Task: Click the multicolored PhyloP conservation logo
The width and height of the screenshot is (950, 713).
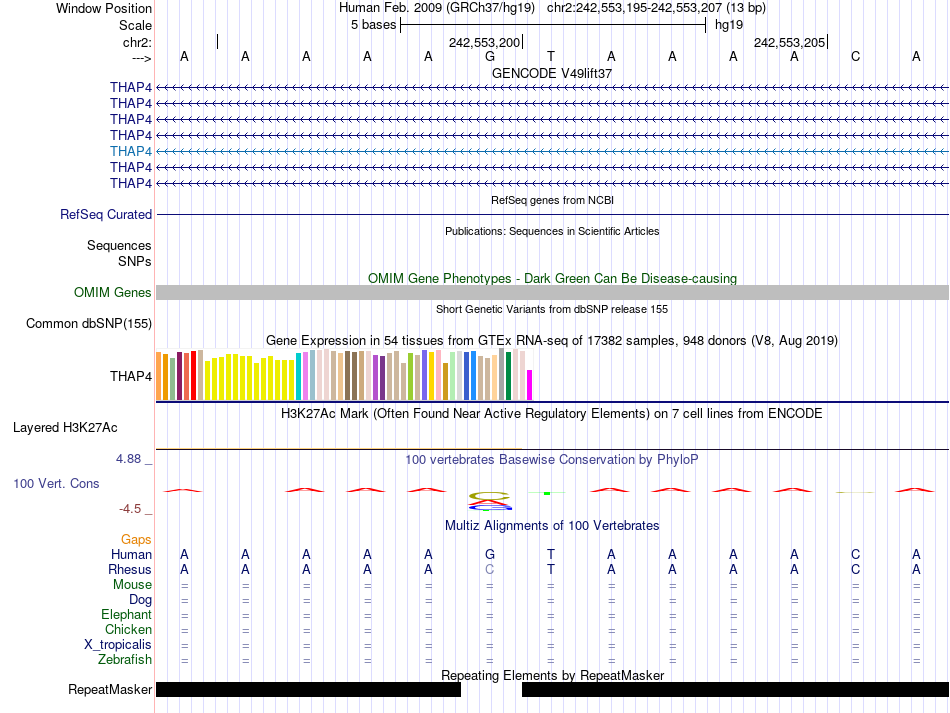Action: [489, 499]
